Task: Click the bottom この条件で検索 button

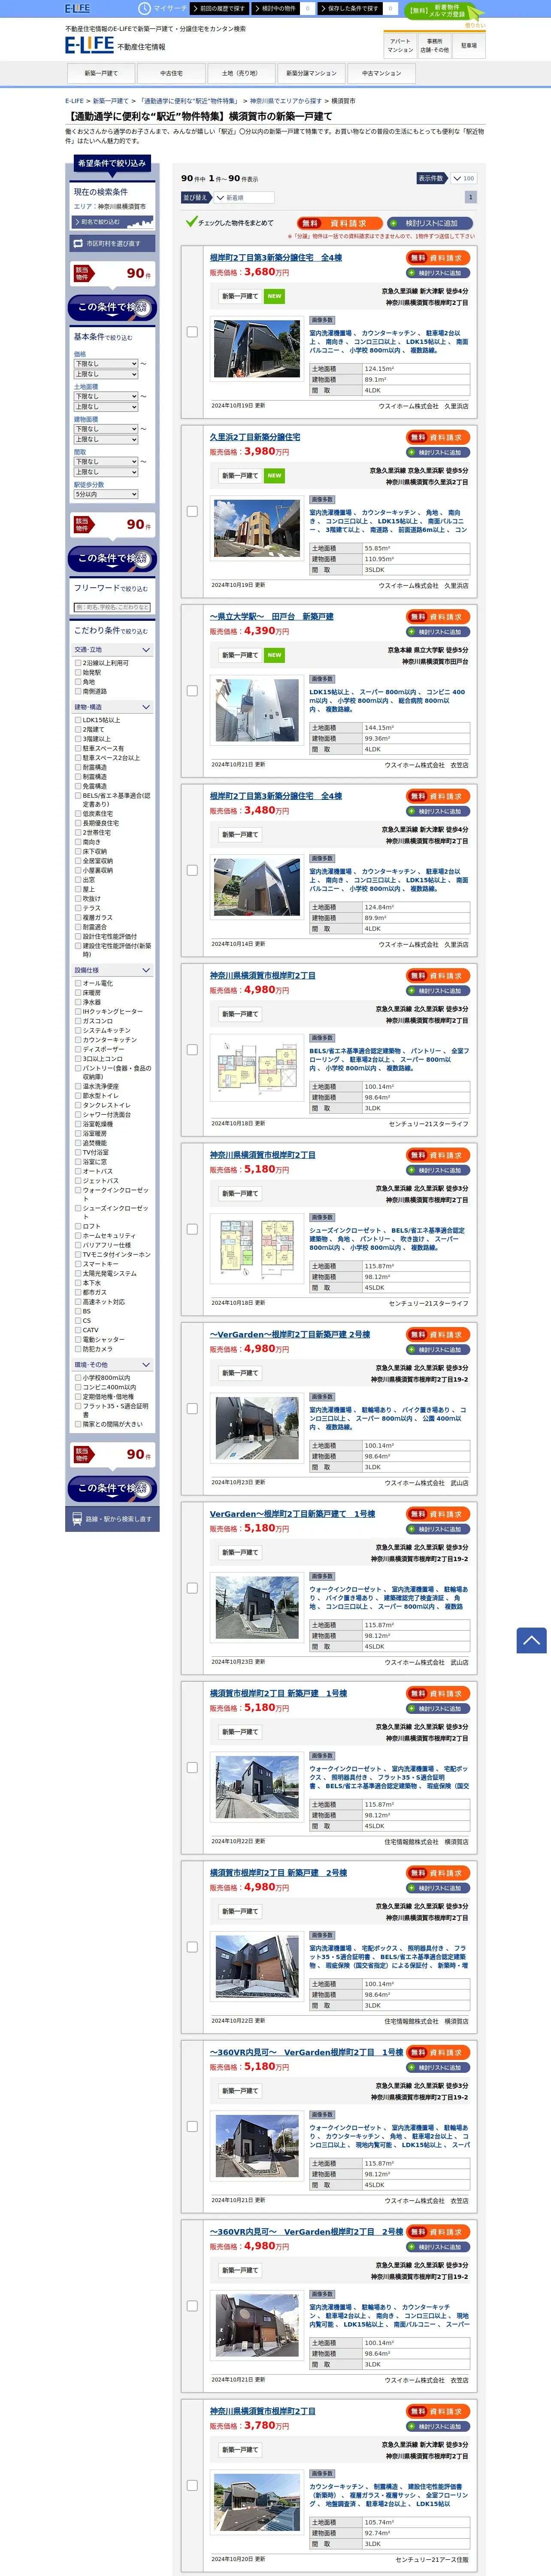Action: click(112, 1489)
